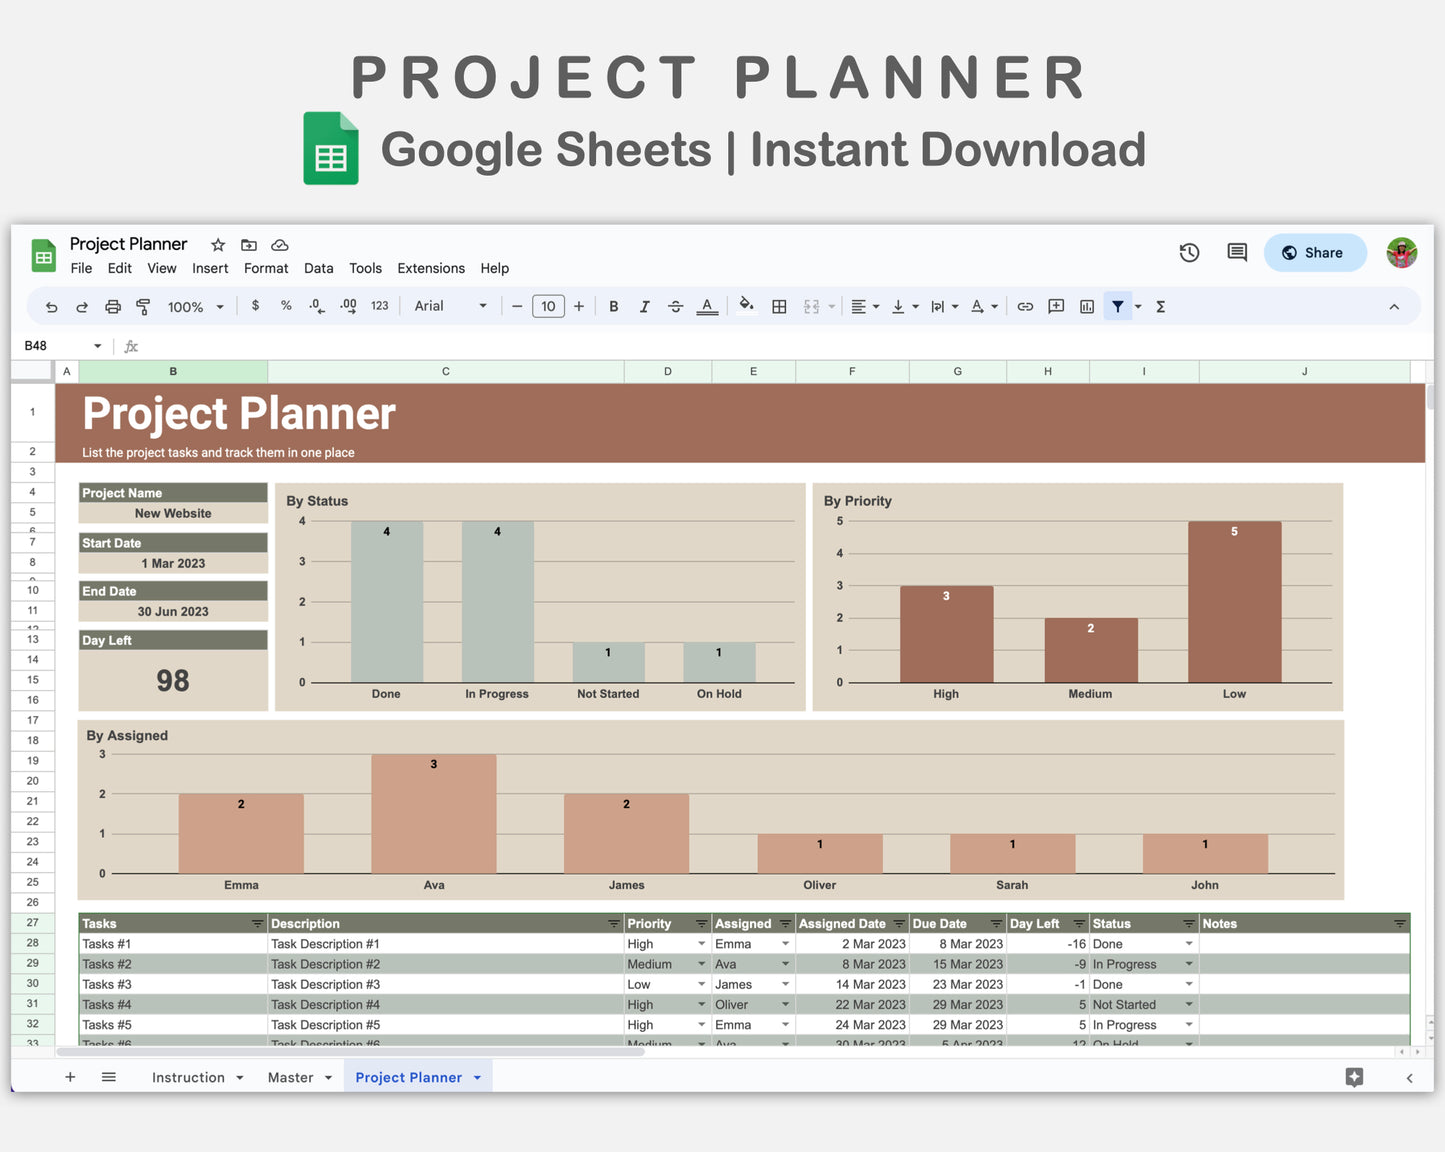Screen dimensions: 1445x1152
Task: Select the Paint format tool
Action: 143,306
